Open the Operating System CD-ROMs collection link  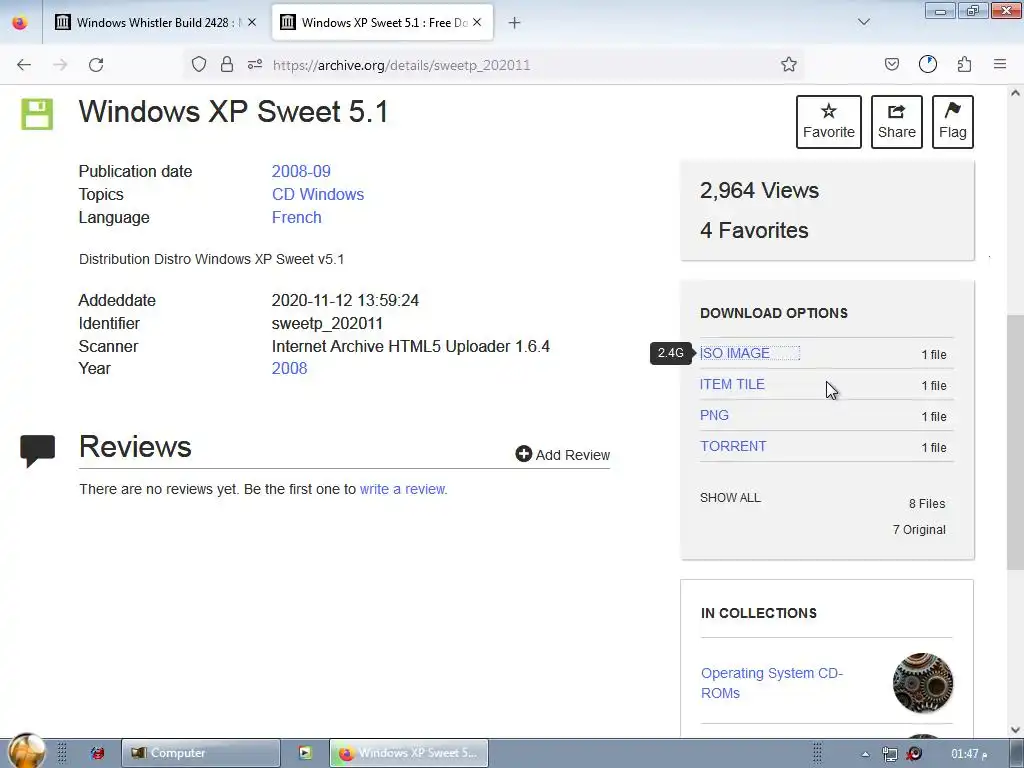[771, 682]
